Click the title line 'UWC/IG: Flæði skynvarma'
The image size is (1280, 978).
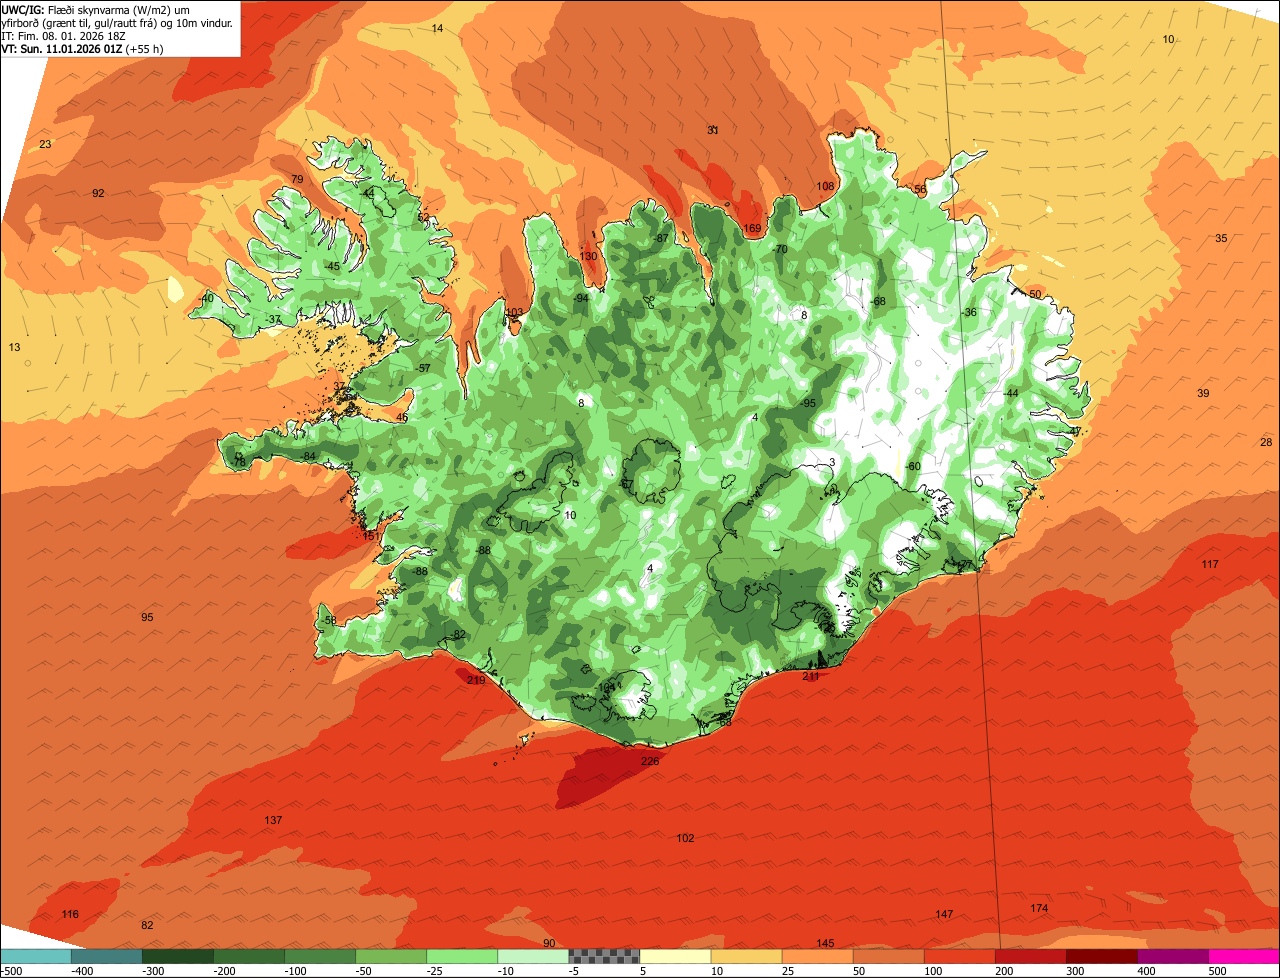coord(67,10)
